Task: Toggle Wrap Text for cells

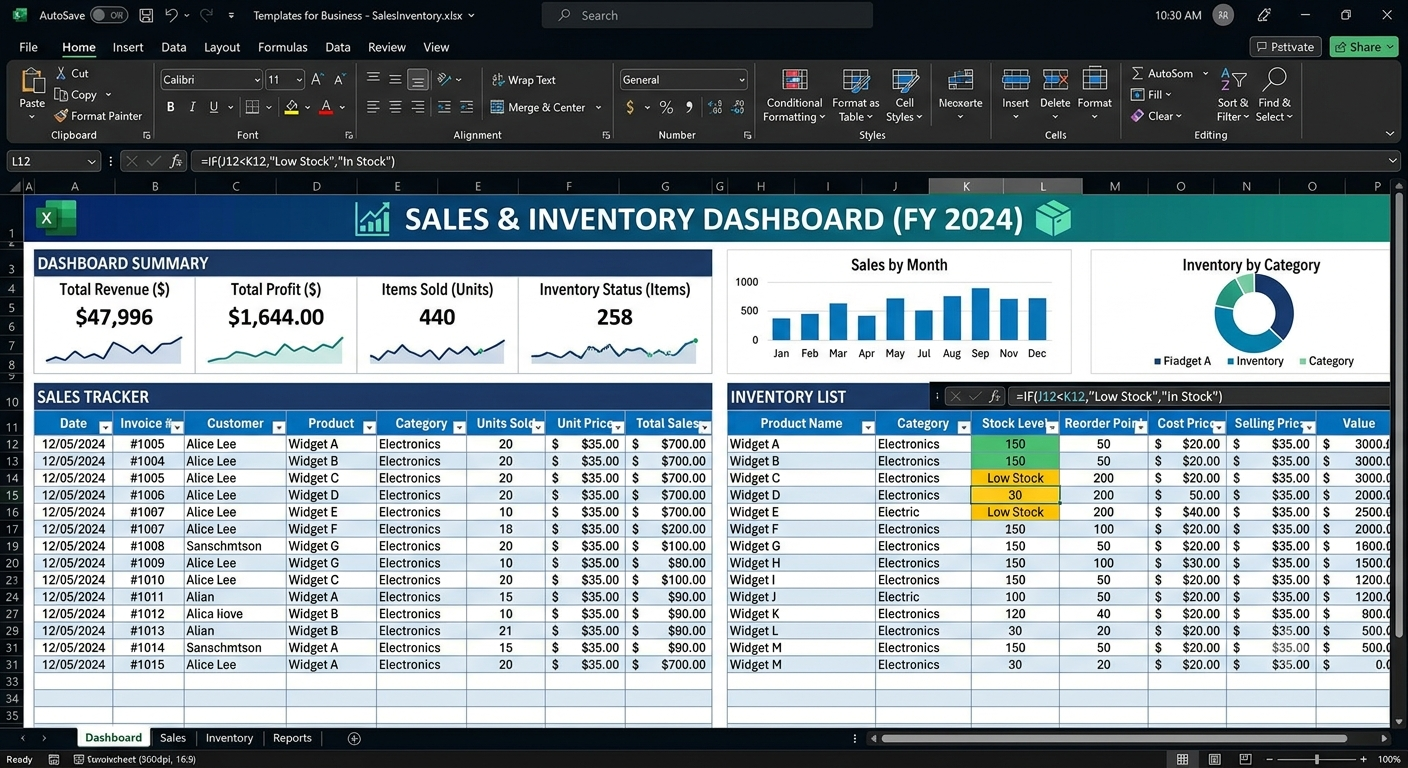Action: pyautogui.click(x=523, y=80)
